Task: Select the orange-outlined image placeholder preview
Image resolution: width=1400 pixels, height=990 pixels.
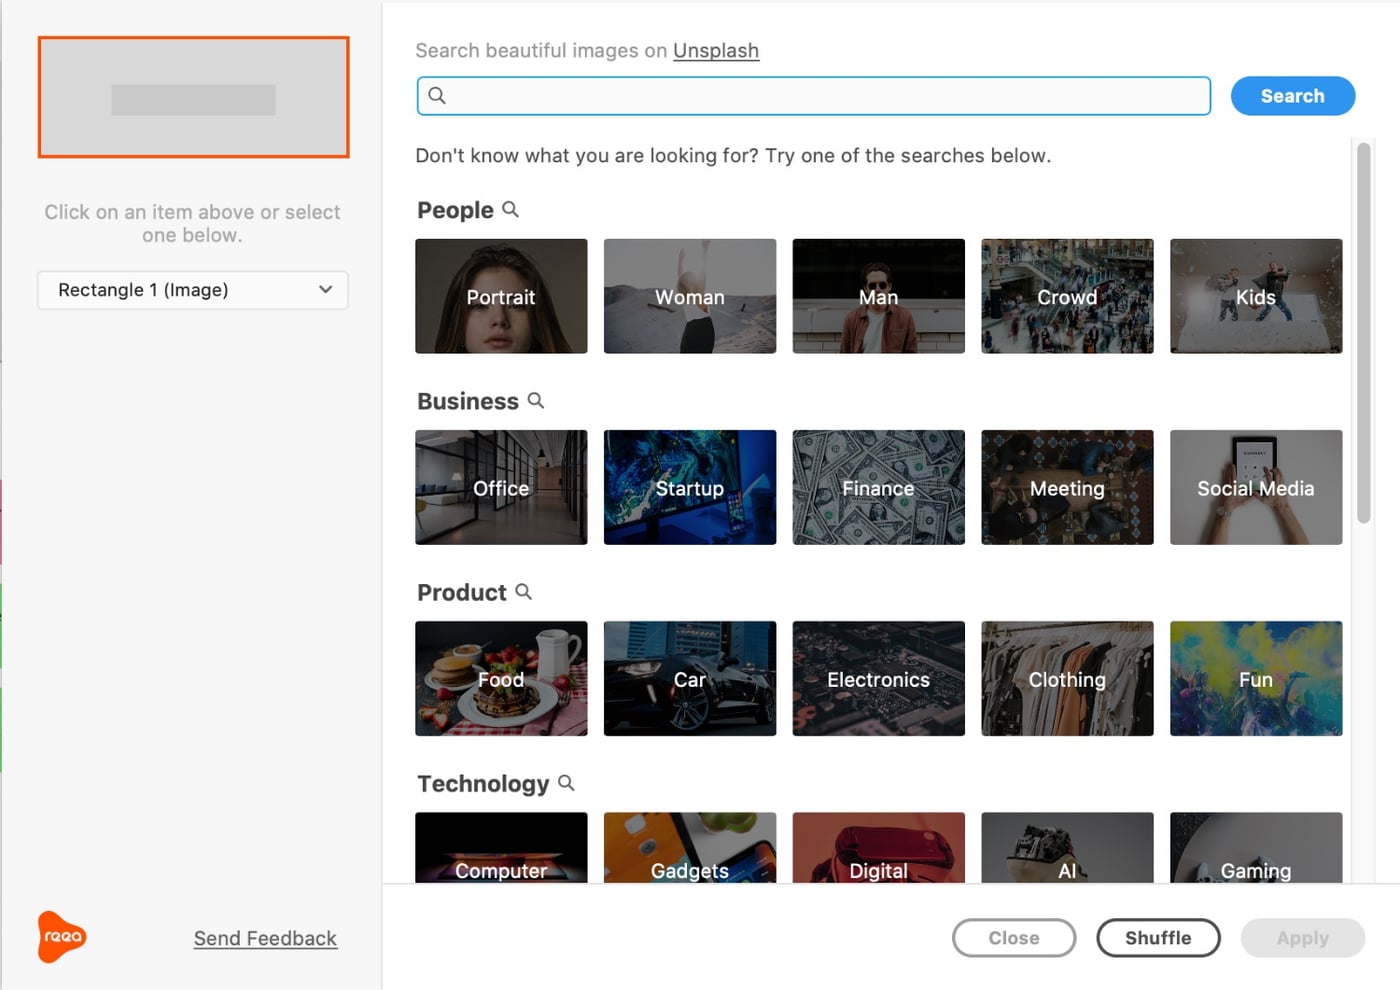Action: pyautogui.click(x=193, y=97)
